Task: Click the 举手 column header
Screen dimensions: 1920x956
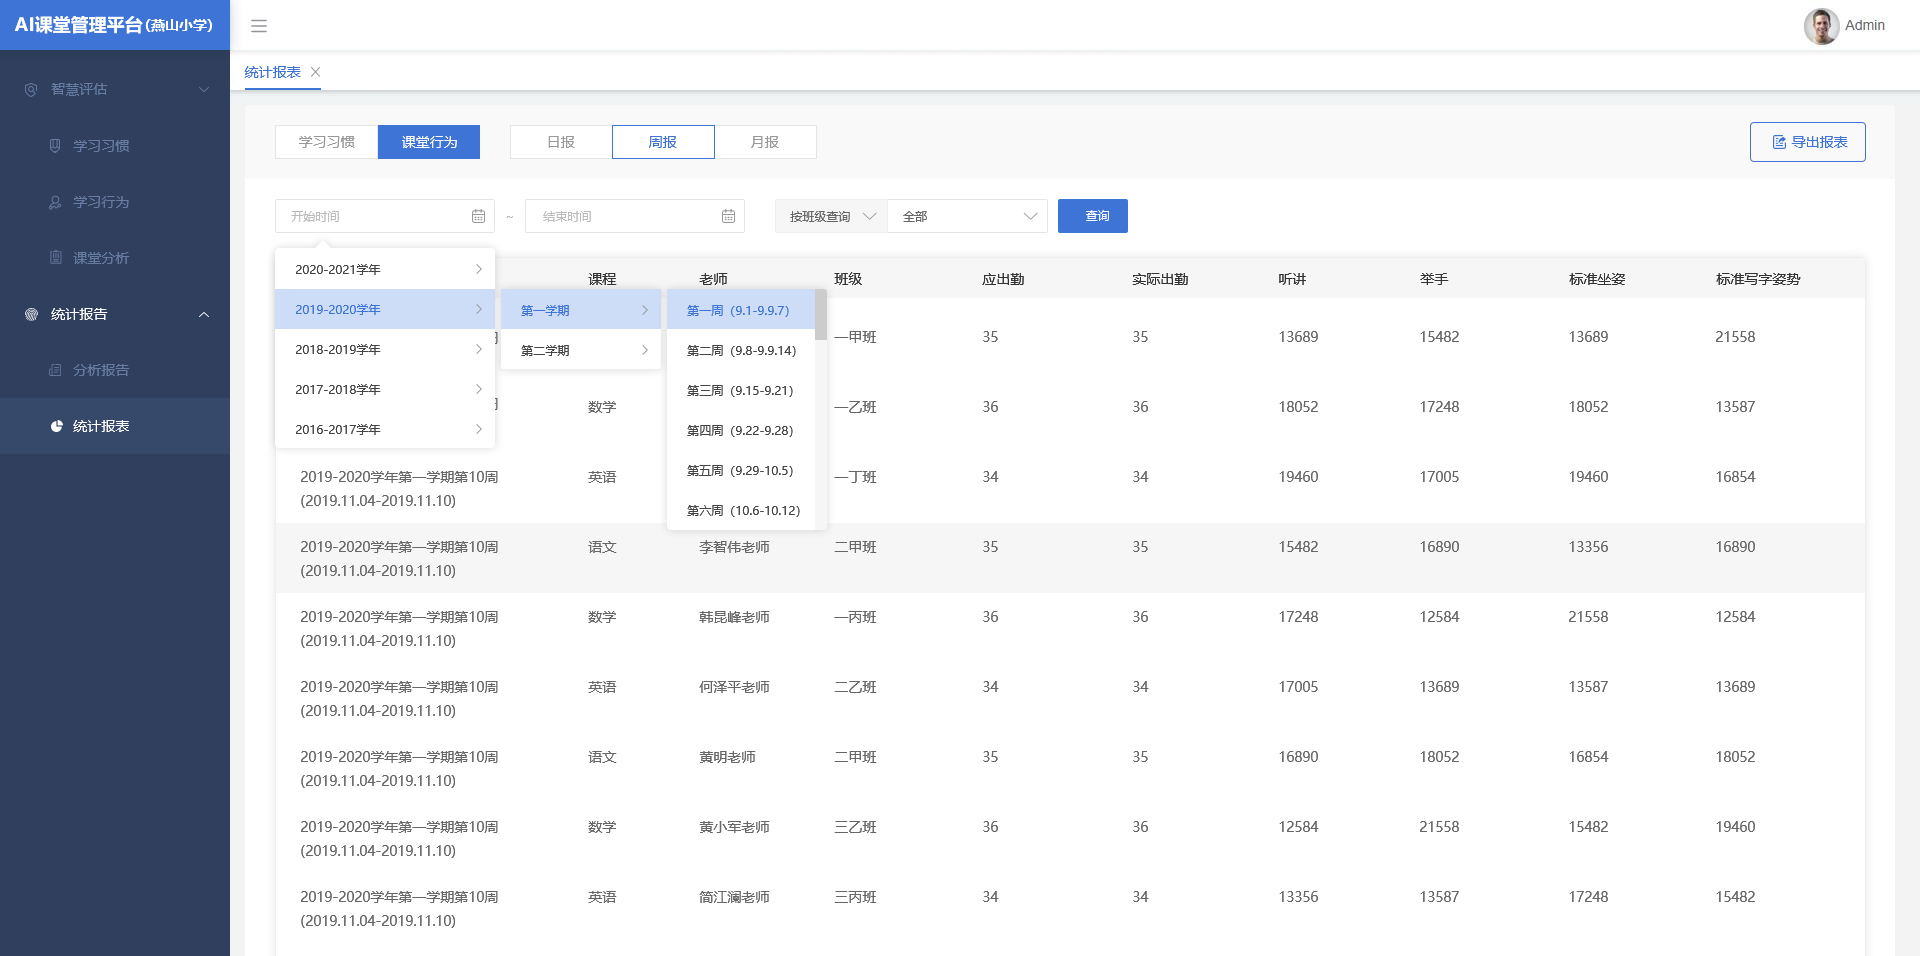Action: point(1434,279)
